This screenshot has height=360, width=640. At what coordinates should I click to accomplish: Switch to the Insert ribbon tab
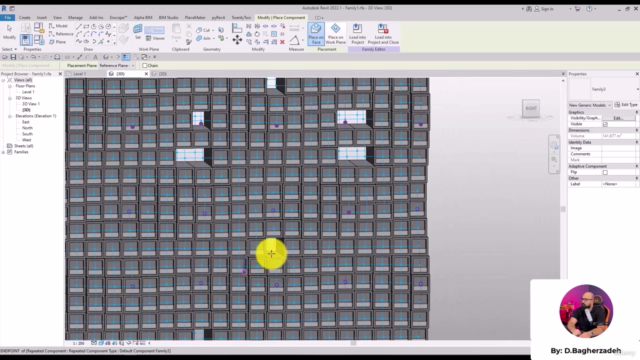pyautogui.click(x=42, y=18)
